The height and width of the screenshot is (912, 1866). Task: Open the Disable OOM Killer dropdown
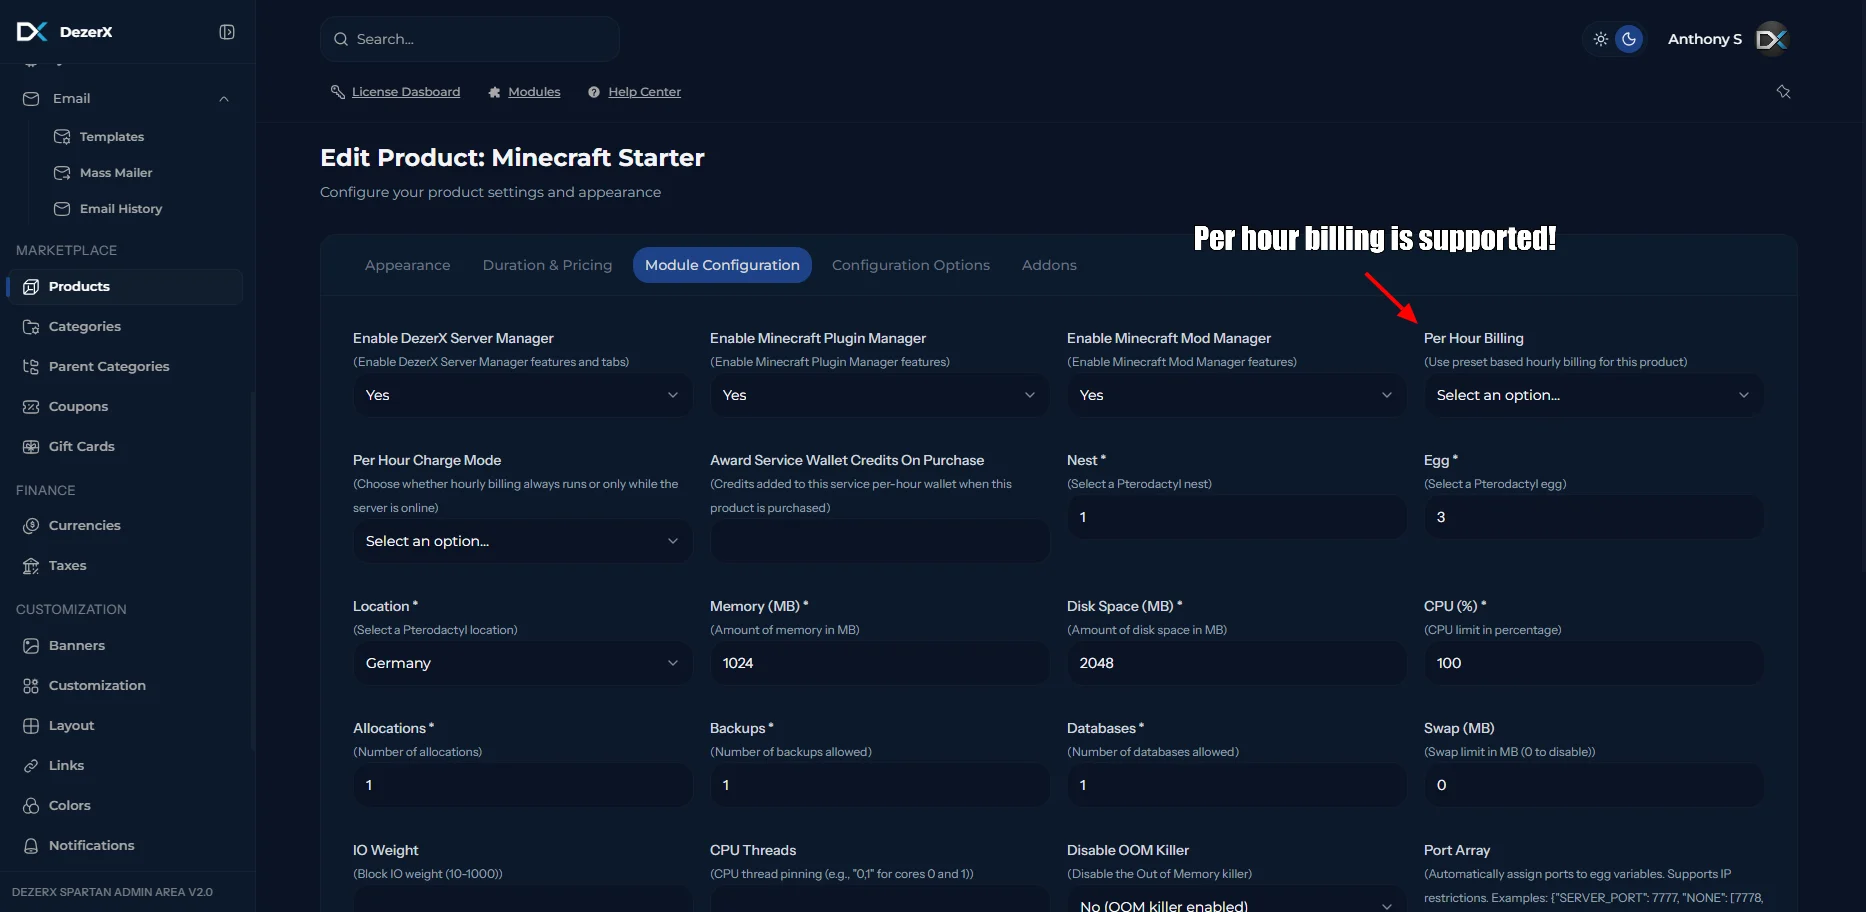(x=1236, y=900)
